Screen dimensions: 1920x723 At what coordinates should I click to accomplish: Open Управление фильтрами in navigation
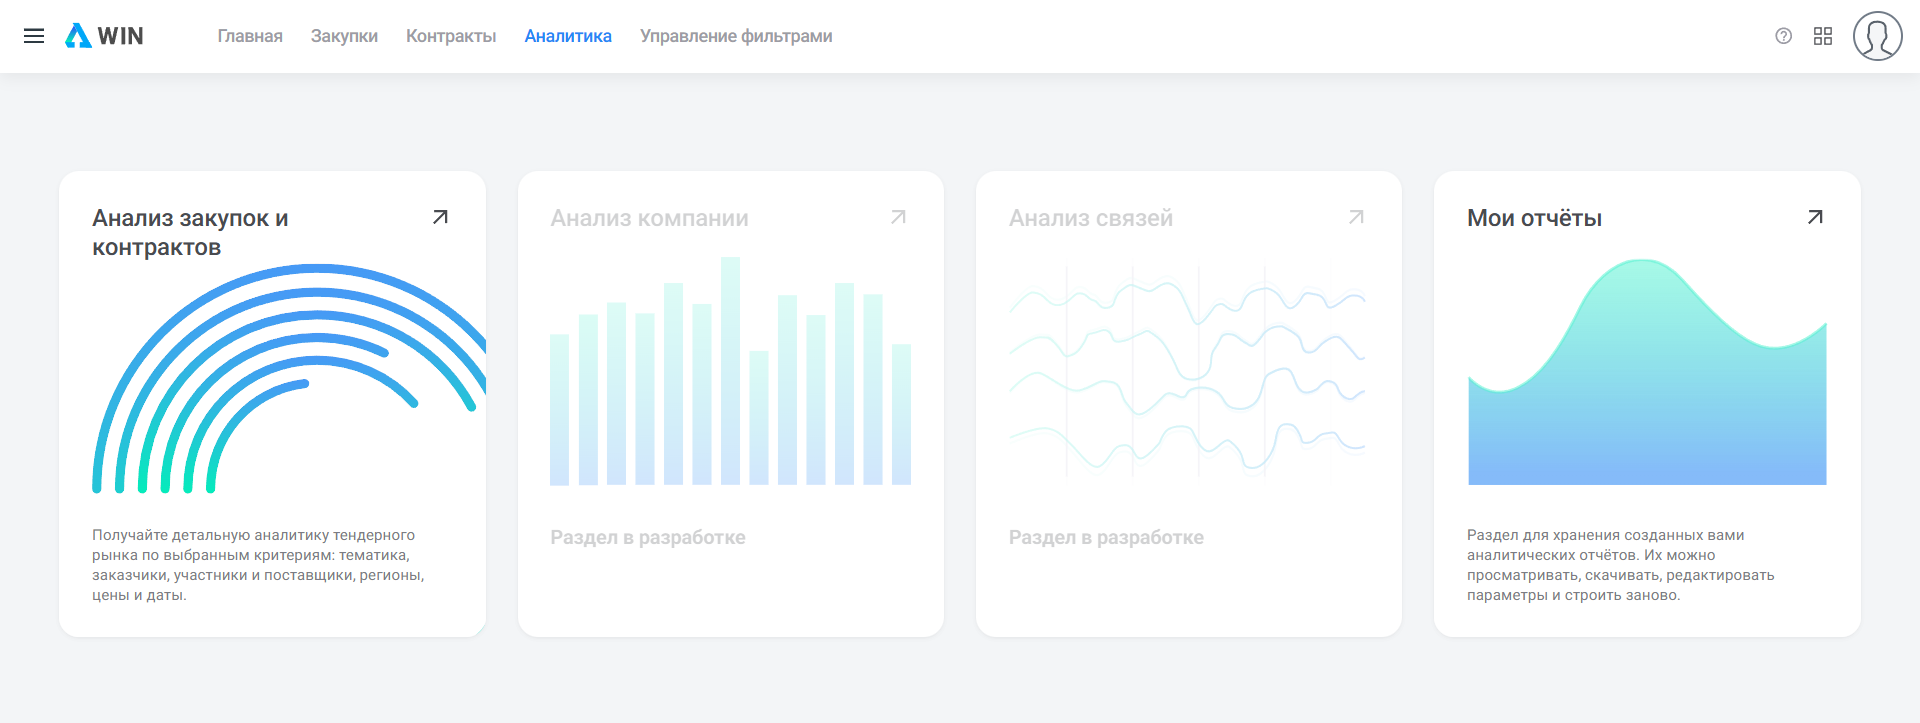(736, 36)
